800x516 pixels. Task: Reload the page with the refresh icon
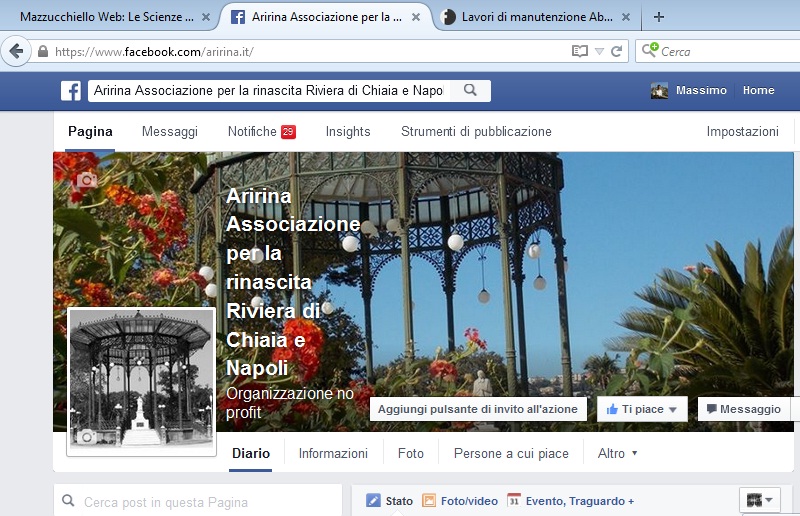(616, 52)
